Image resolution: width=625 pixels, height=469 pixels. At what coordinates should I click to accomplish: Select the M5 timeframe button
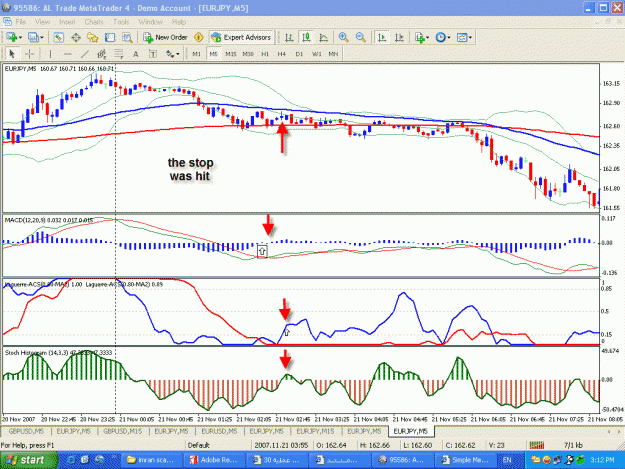(x=214, y=54)
